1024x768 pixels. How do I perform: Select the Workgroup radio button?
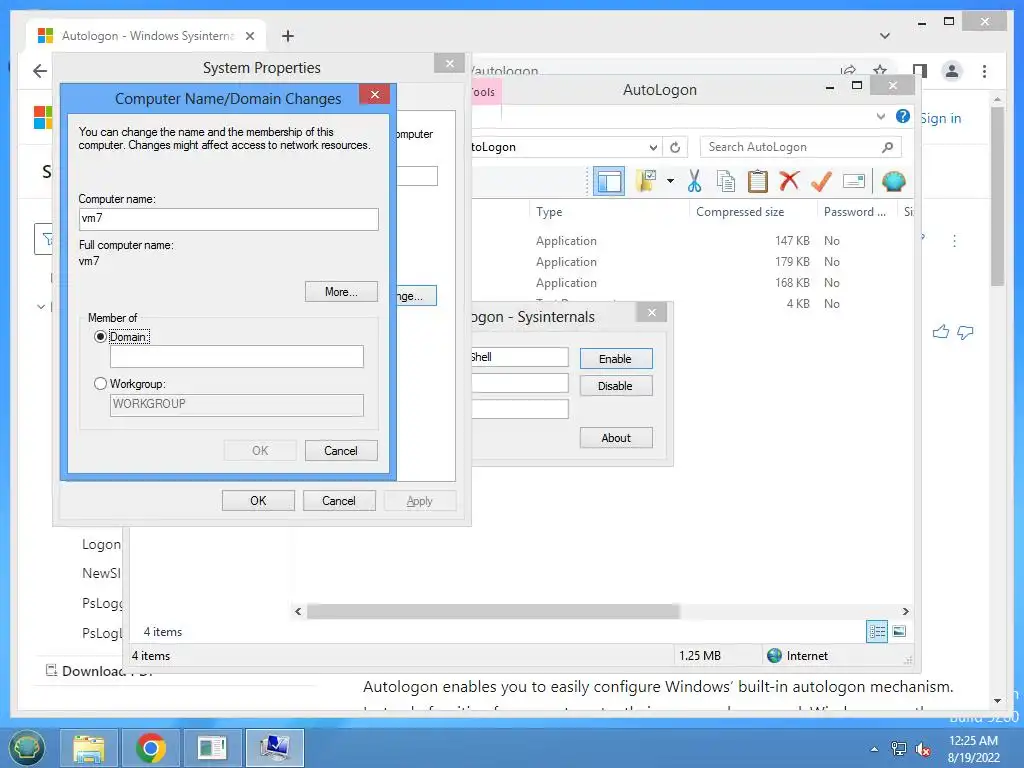tap(100, 384)
